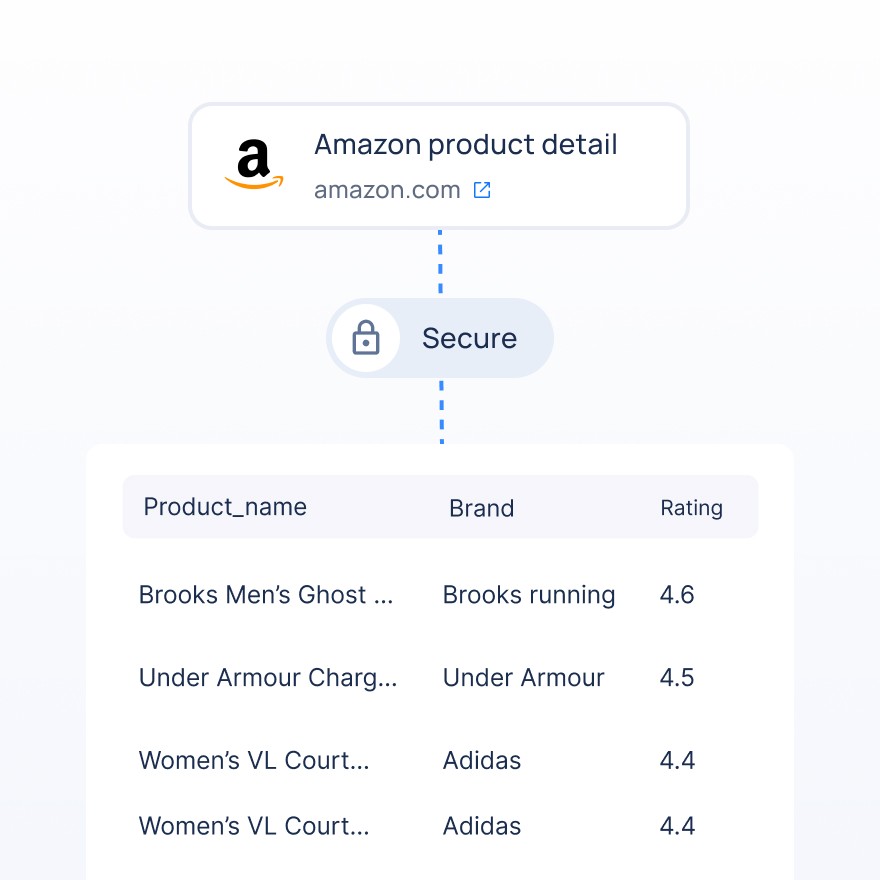
Task: Click the 4.5 rating value
Action: 677,677
